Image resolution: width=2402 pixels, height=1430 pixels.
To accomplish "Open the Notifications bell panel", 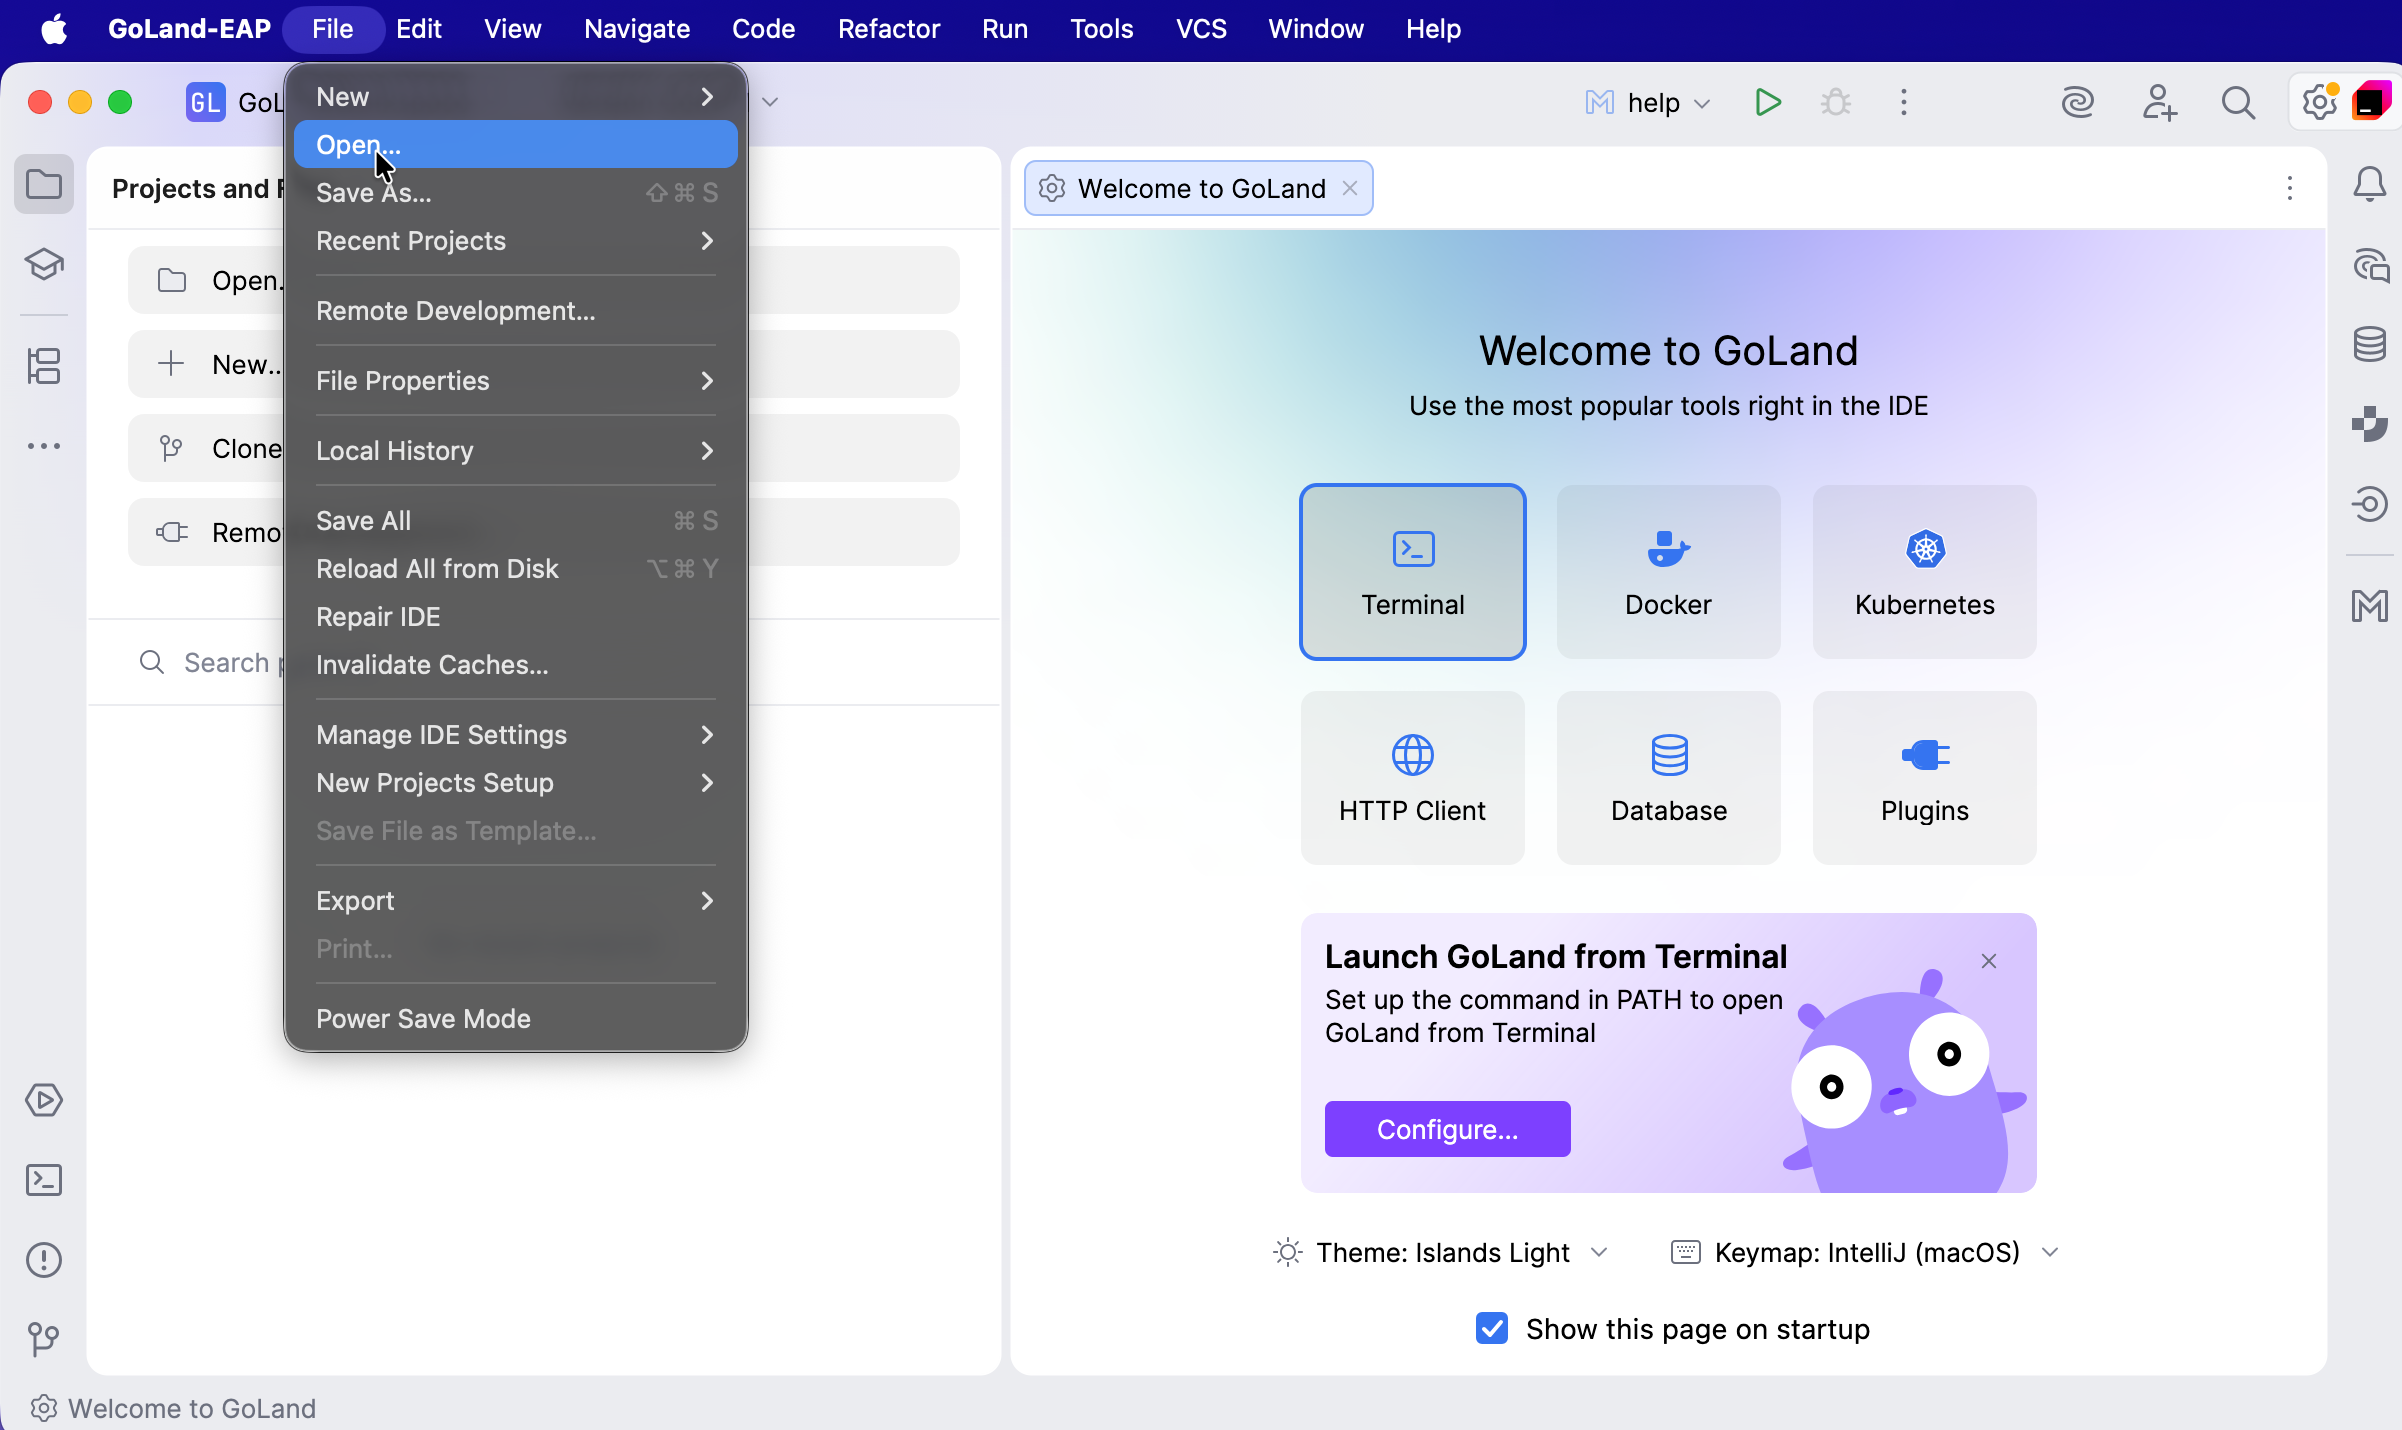I will click(x=2369, y=184).
